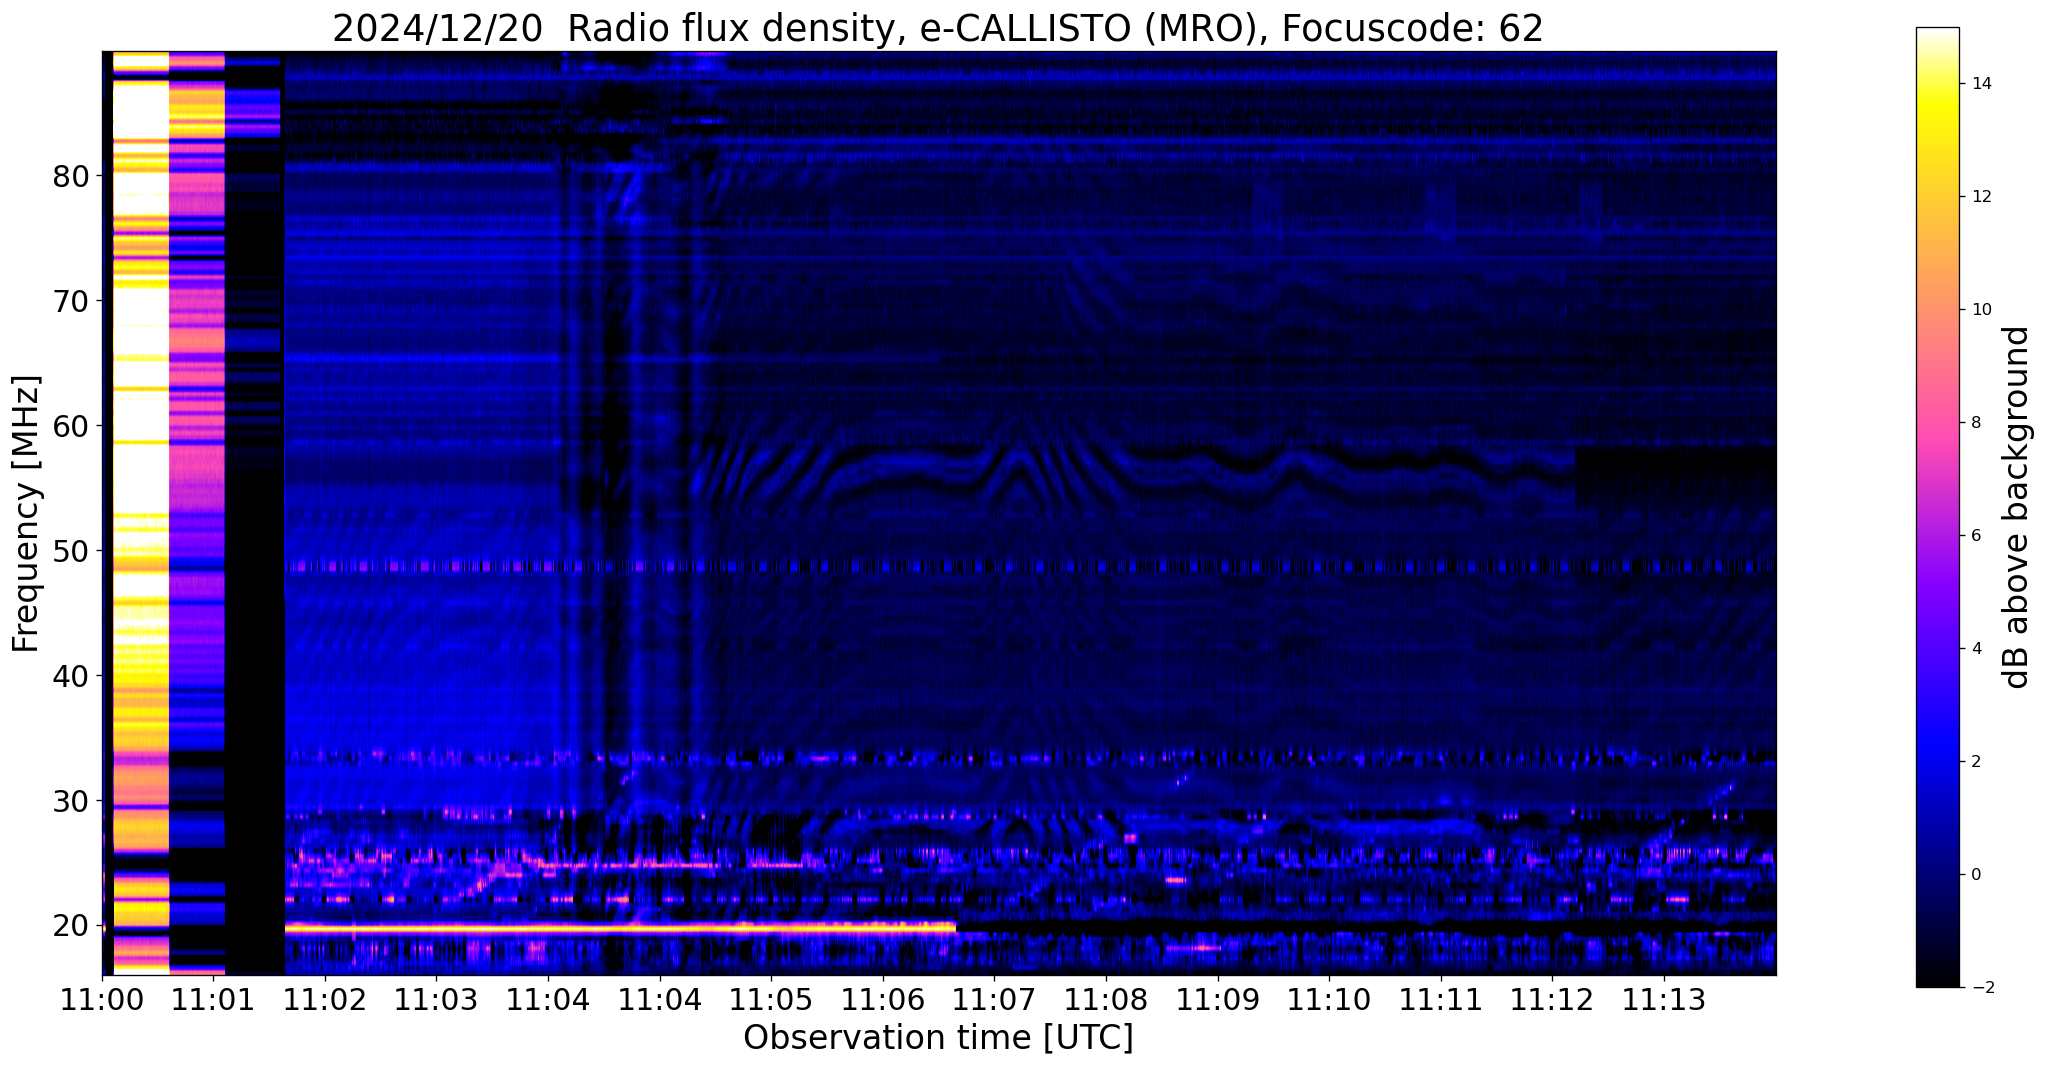Click the 8 tick on the colorbar
Image resolution: width=2047 pixels, height=1067 pixels.
click(x=1975, y=423)
